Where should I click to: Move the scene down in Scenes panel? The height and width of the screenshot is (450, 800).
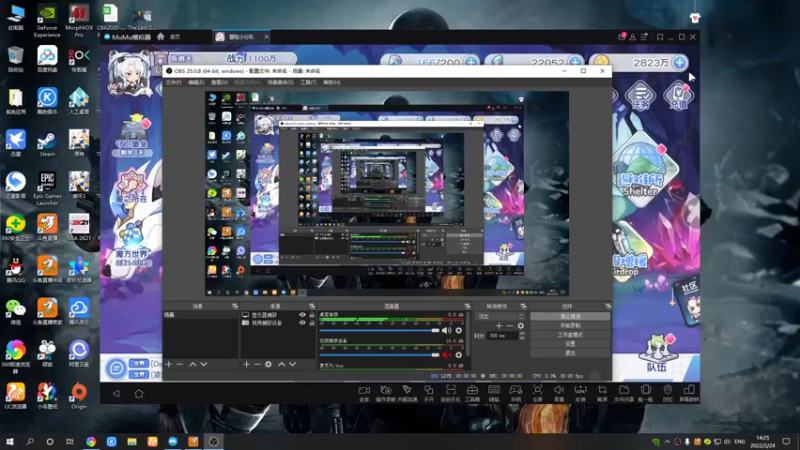204,364
